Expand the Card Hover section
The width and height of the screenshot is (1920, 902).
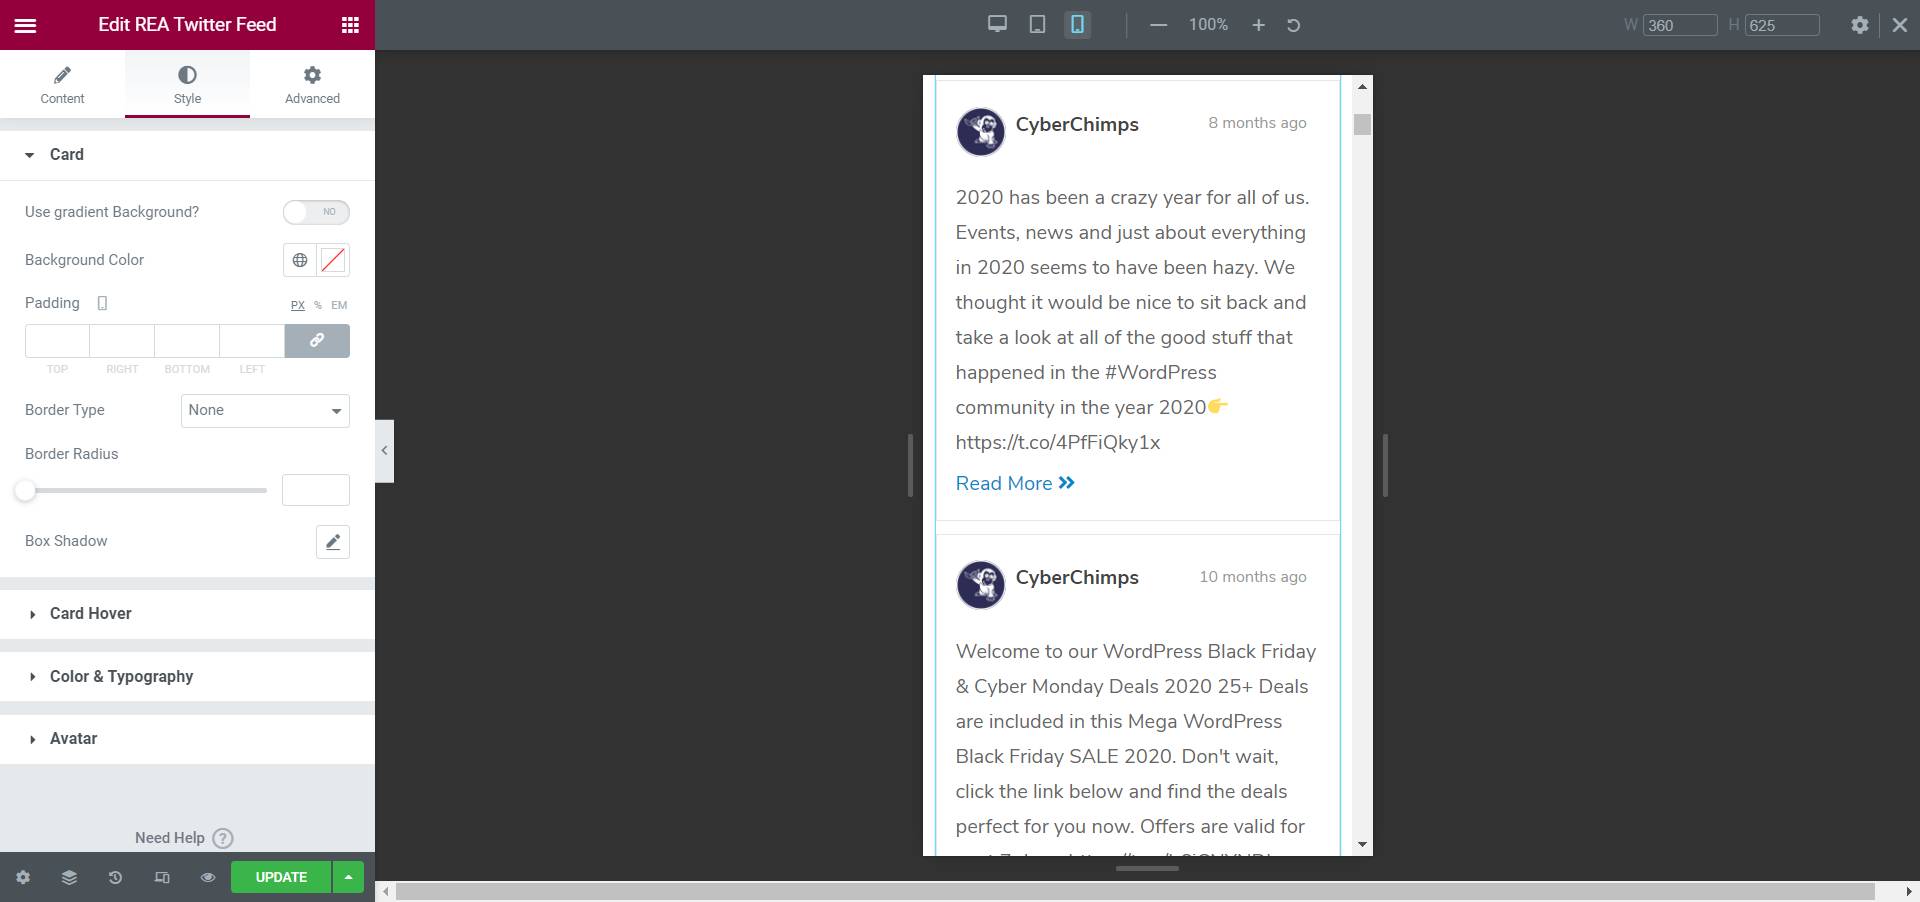187,613
